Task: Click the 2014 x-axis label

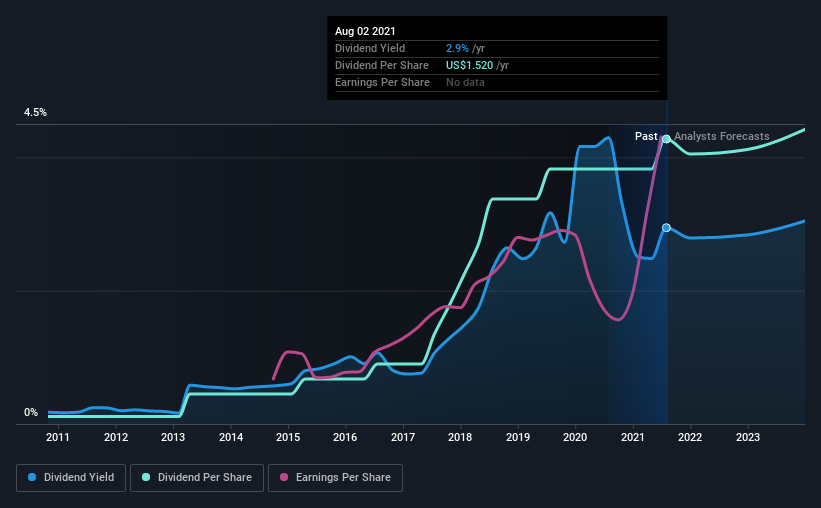Action: click(231, 437)
